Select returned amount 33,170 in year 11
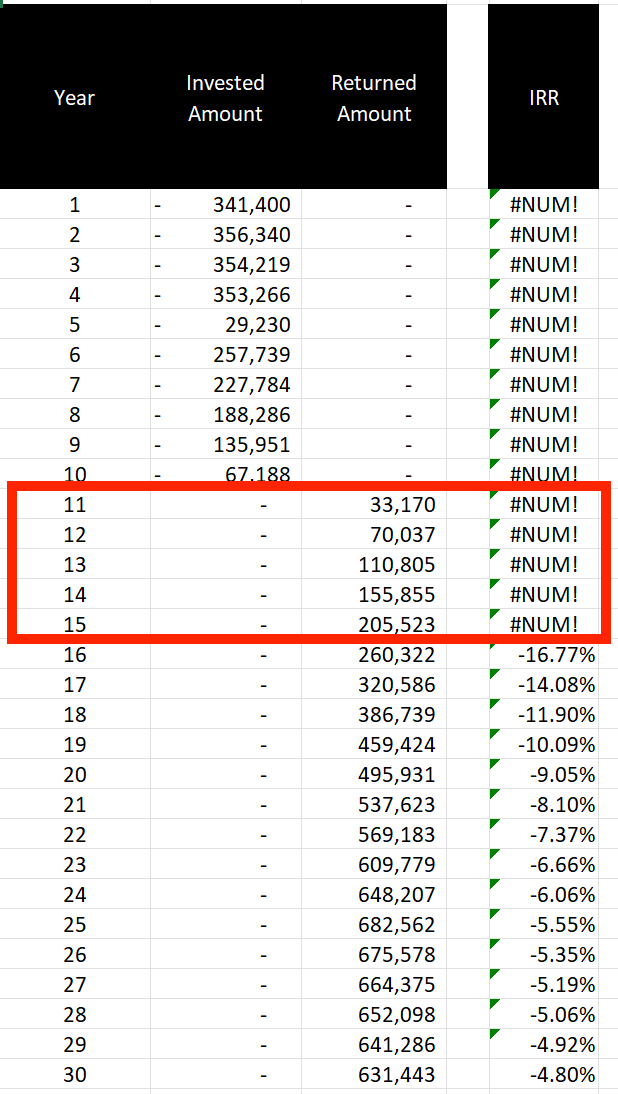 tap(374, 504)
